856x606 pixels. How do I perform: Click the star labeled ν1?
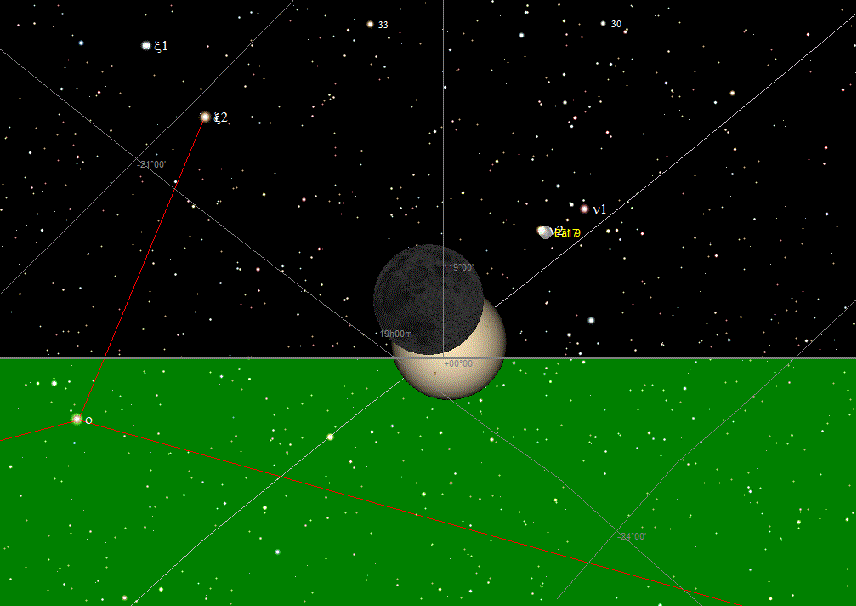584,209
